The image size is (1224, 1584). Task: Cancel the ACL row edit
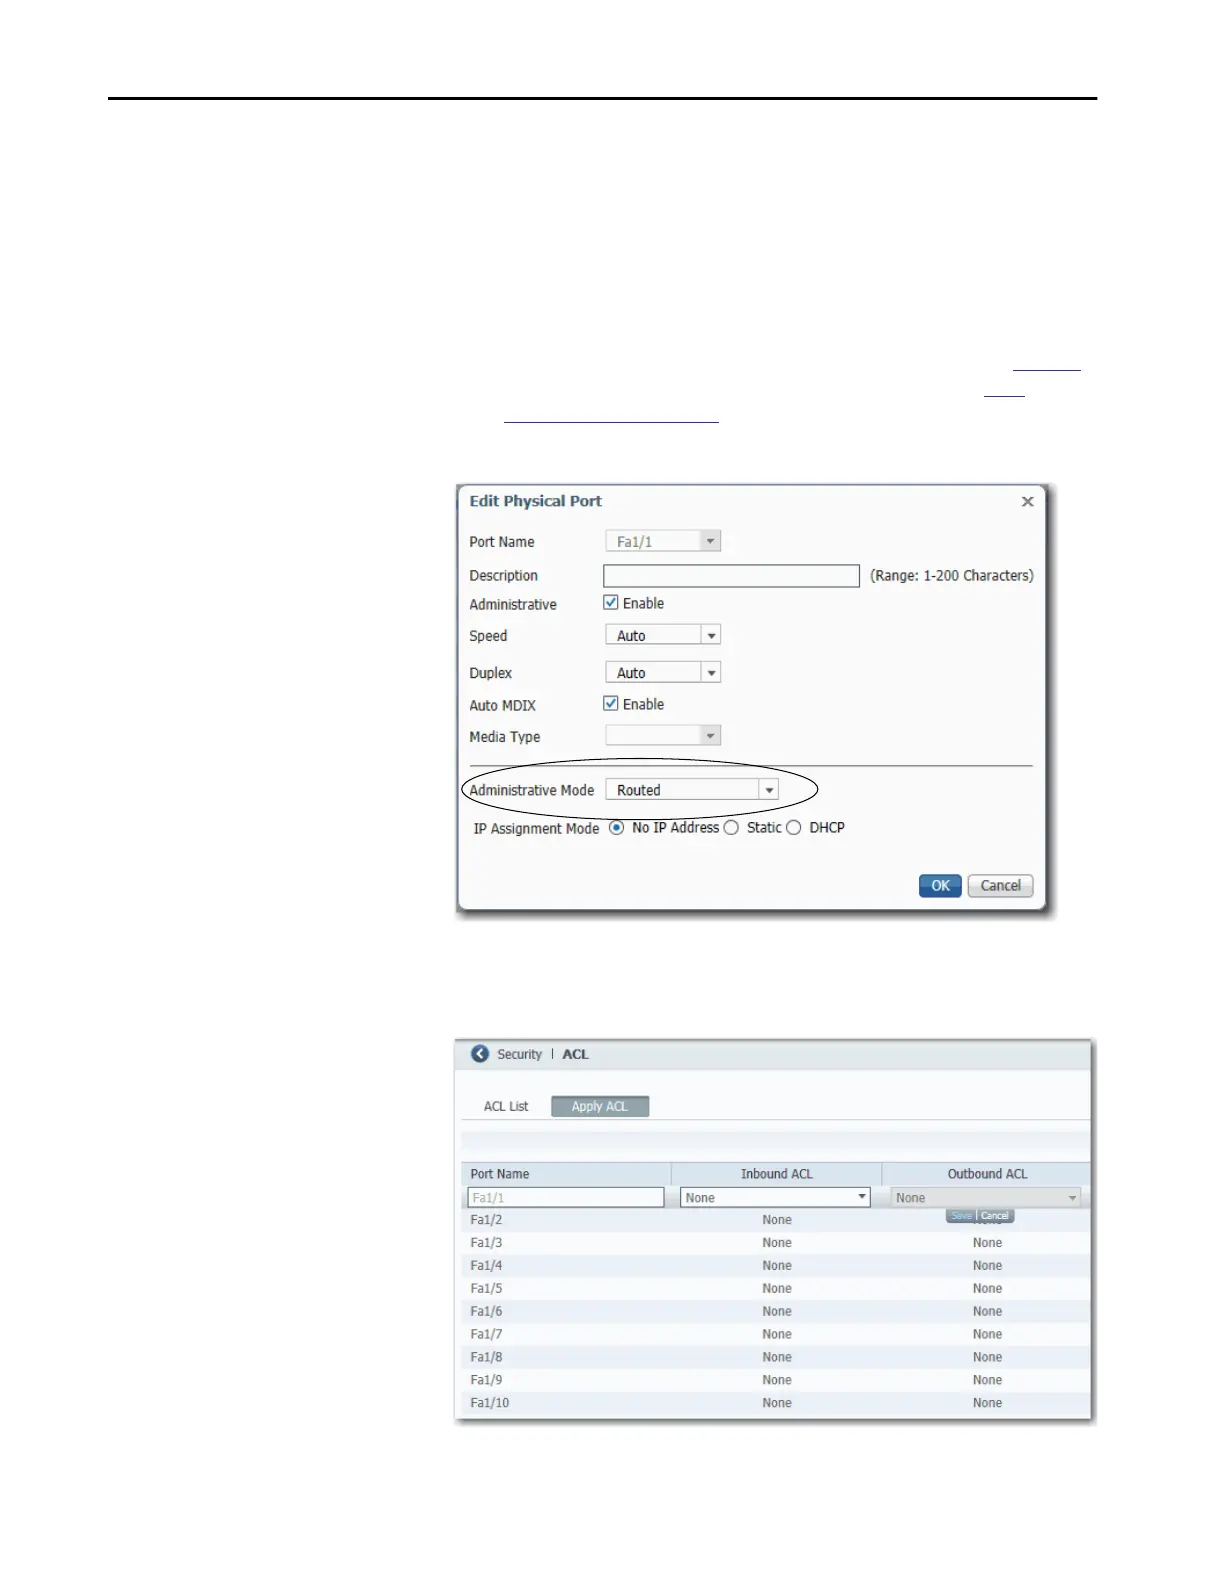tap(995, 1216)
